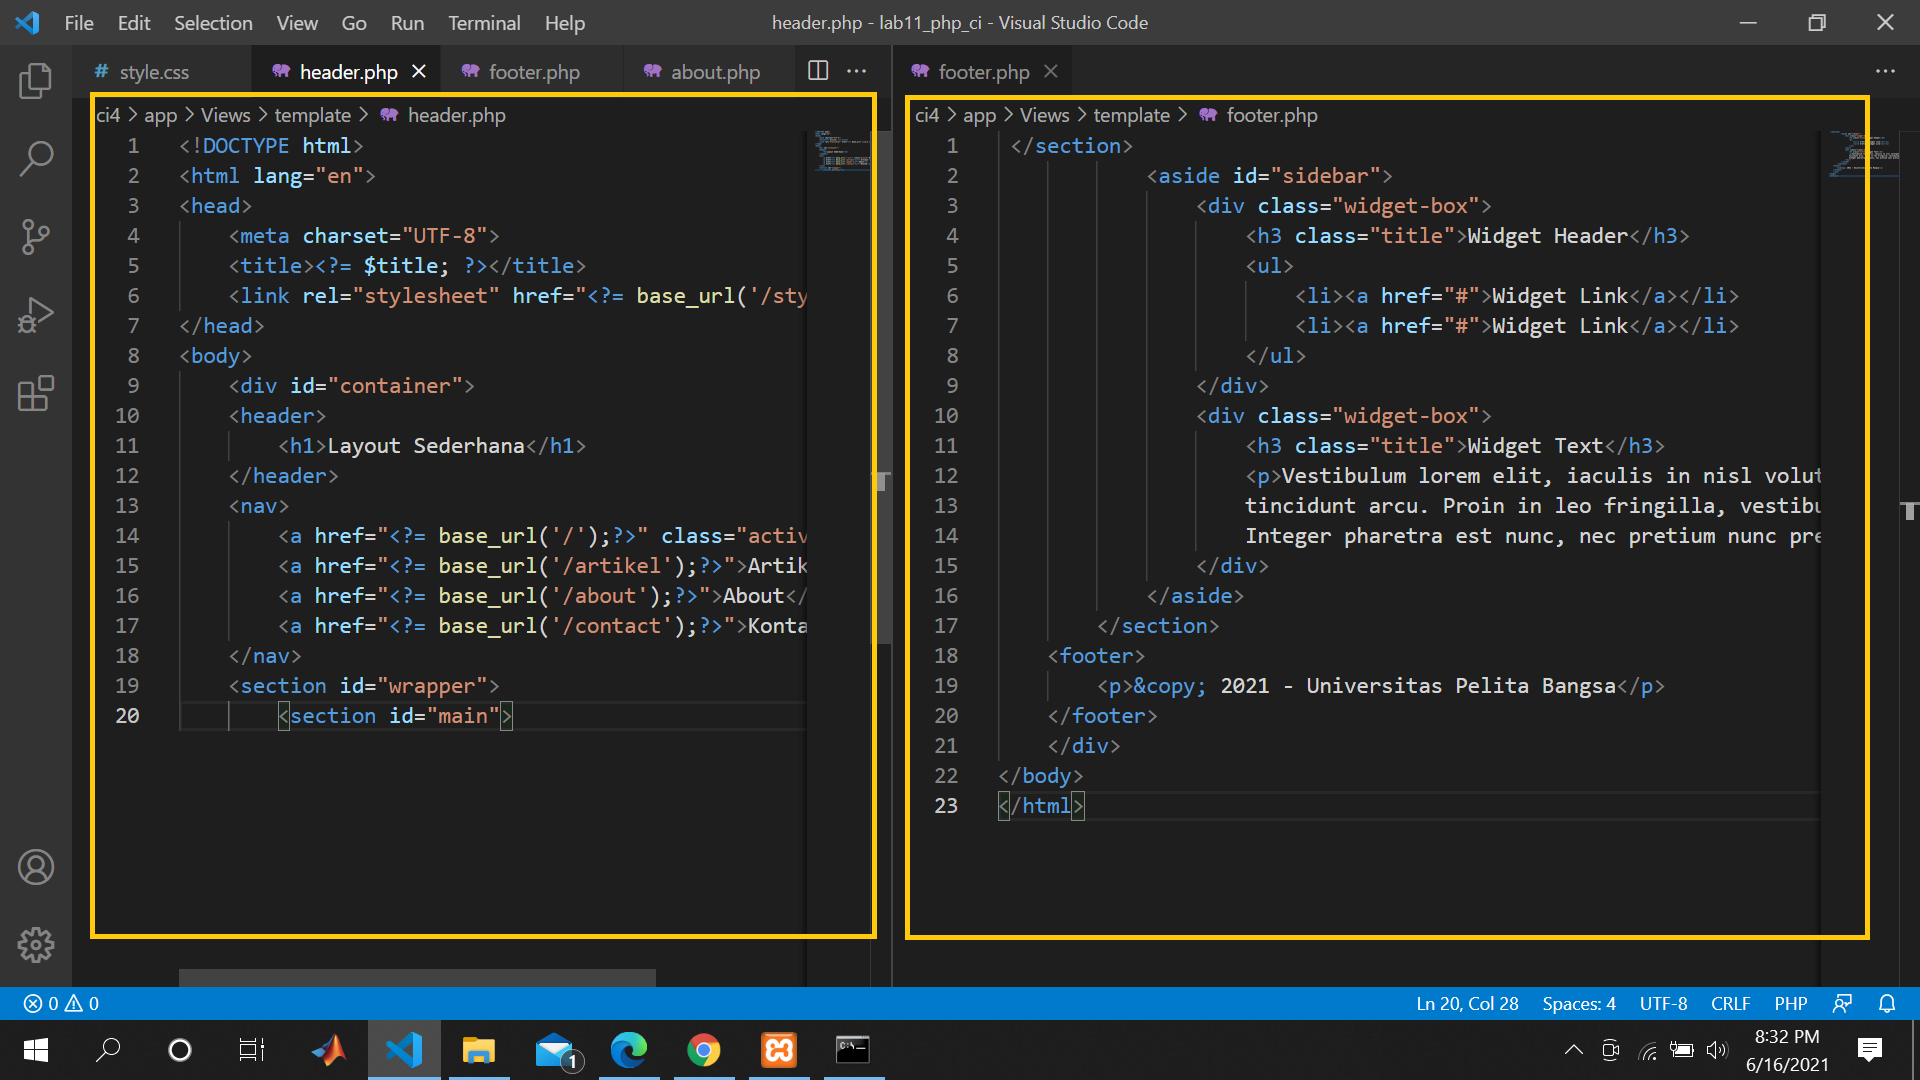The image size is (1920, 1080).
Task: Open the Source Control view
Action: click(36, 237)
